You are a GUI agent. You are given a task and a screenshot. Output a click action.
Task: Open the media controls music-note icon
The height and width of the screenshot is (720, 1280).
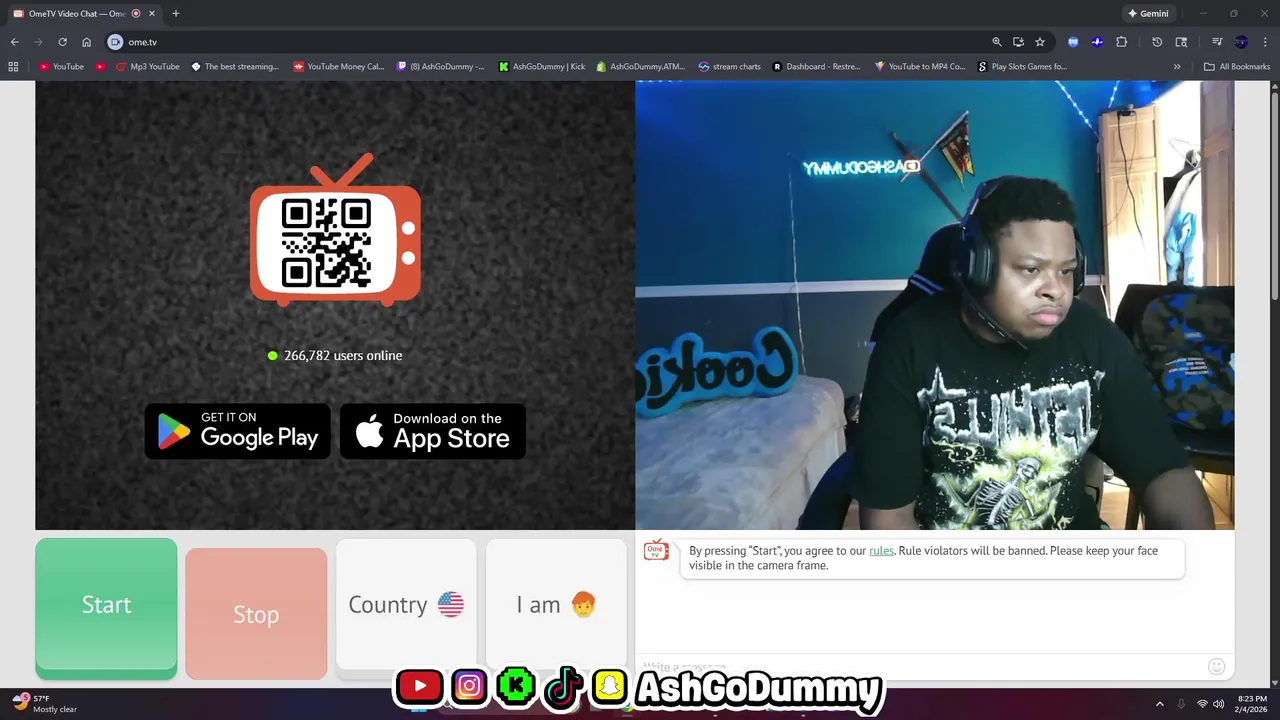click(1217, 42)
